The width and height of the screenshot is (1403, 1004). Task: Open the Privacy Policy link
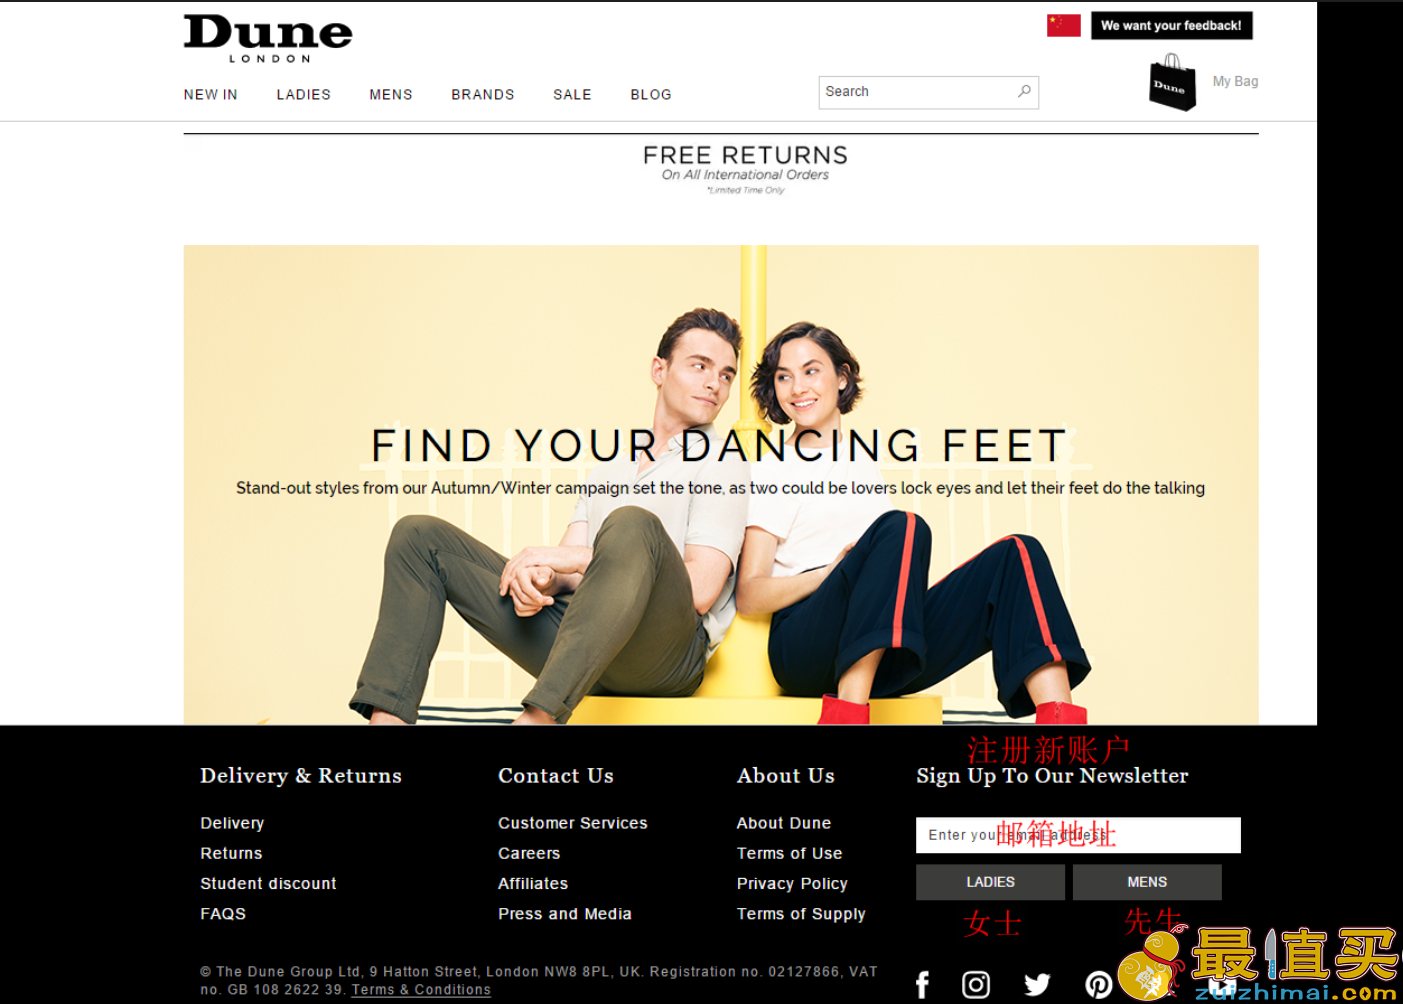(x=792, y=883)
